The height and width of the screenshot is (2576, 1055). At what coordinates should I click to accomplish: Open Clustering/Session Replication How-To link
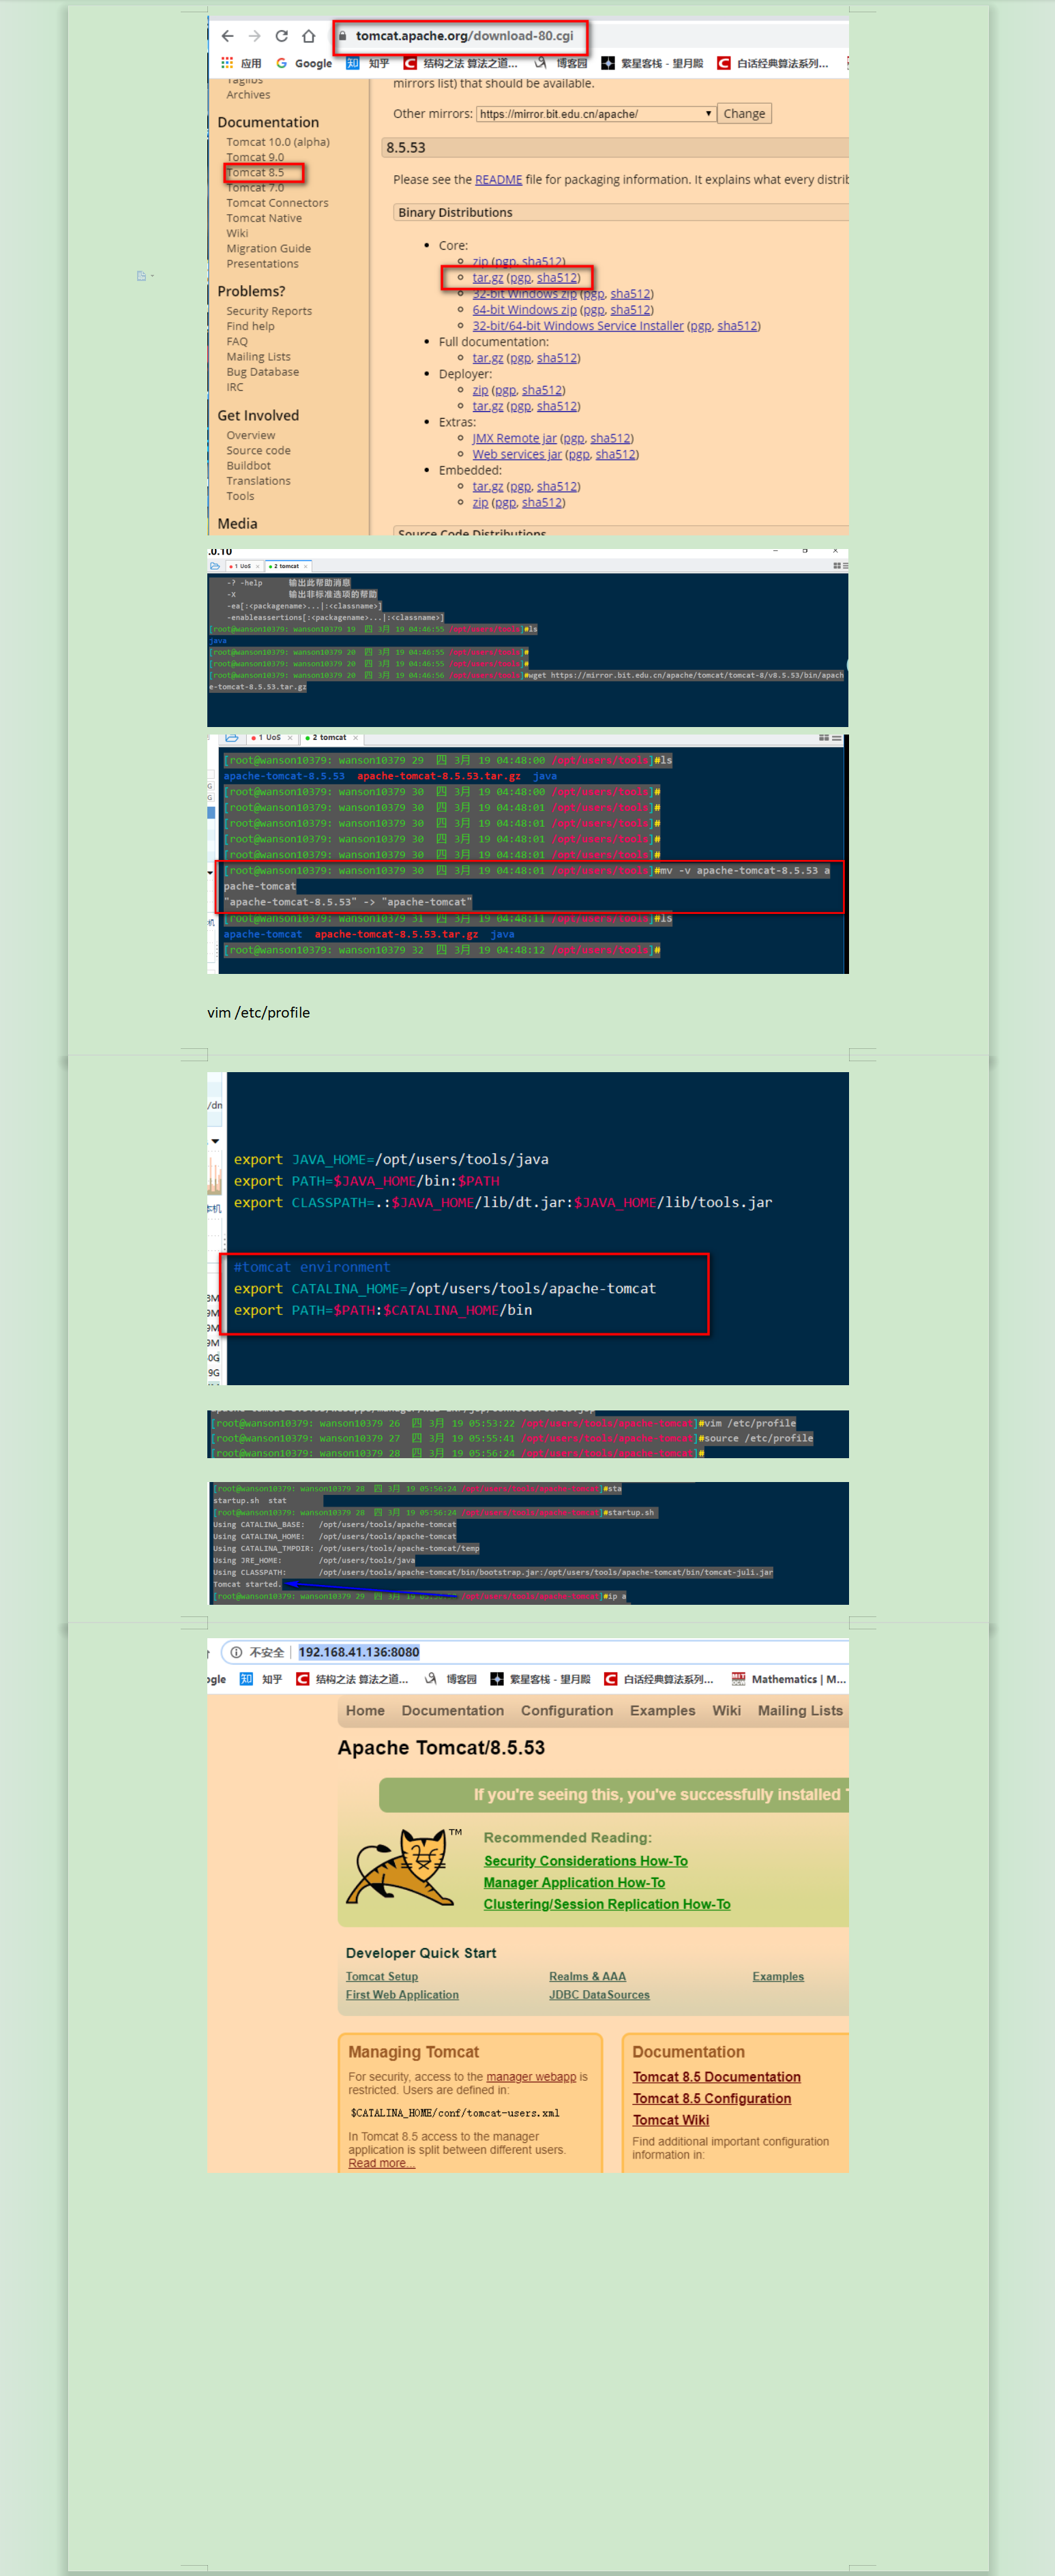607,1904
